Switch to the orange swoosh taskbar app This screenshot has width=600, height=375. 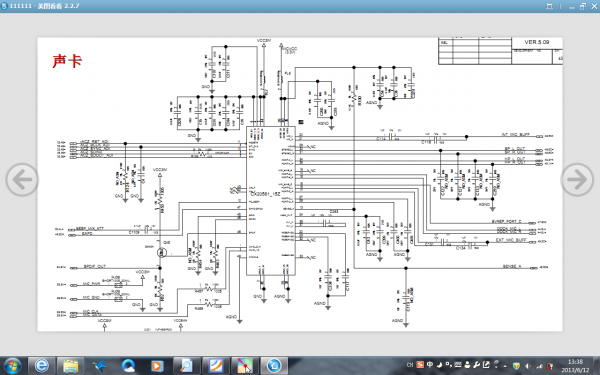click(215, 366)
